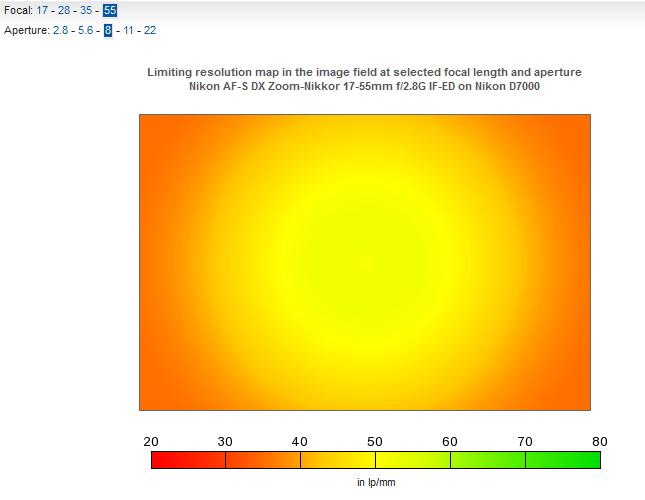Click the 'Nikon AF-S DX Zoom-Nikkor 17-55mm' subtitle
The width and height of the screenshot is (645, 500).
tap(364, 86)
